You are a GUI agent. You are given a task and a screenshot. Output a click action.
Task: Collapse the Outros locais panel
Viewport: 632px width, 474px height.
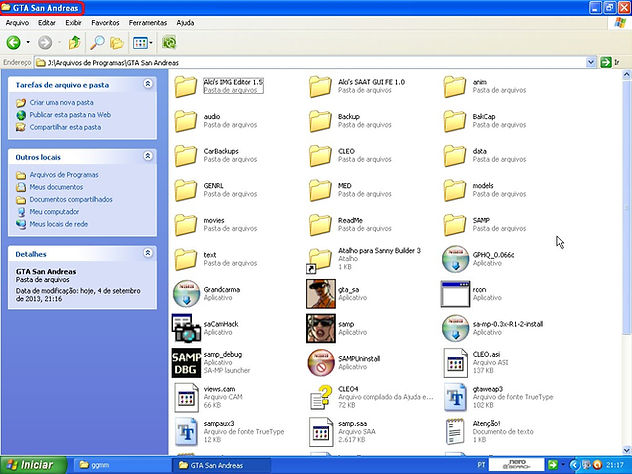[x=148, y=156]
